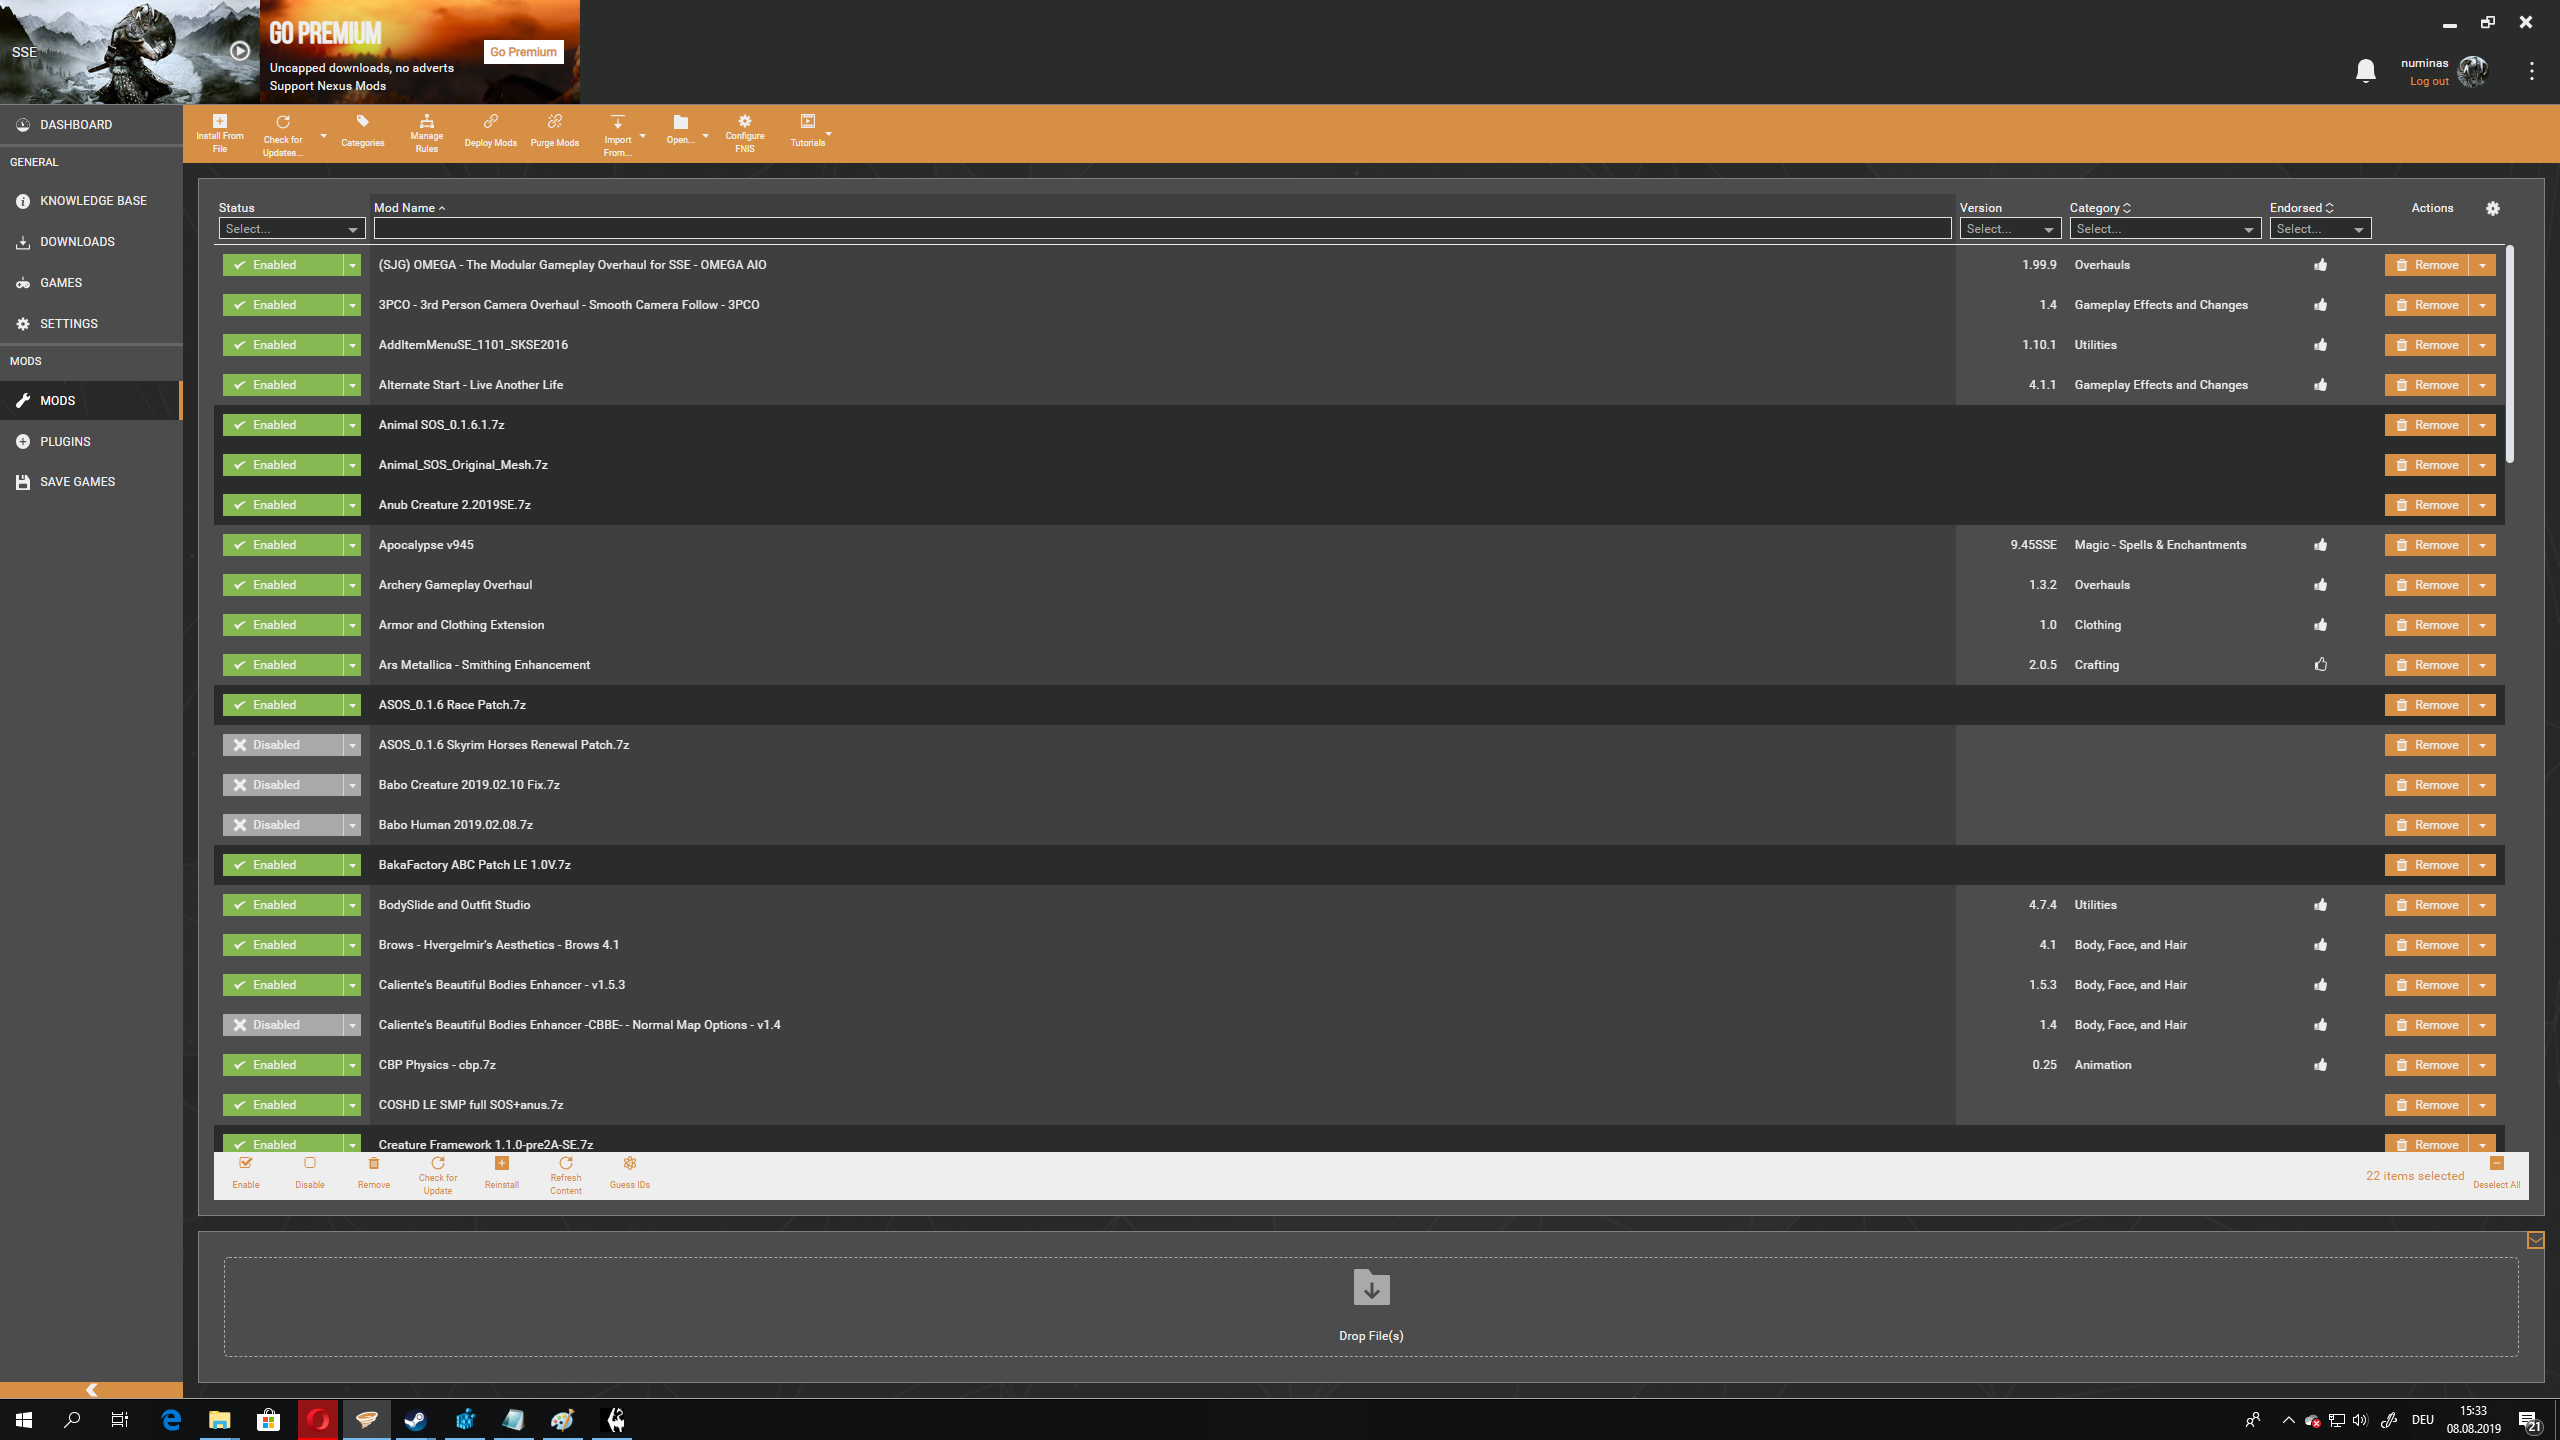Image resolution: width=2560 pixels, height=1440 pixels.
Task: Open Manage Rules from the toolbar
Action: pyautogui.click(x=426, y=133)
